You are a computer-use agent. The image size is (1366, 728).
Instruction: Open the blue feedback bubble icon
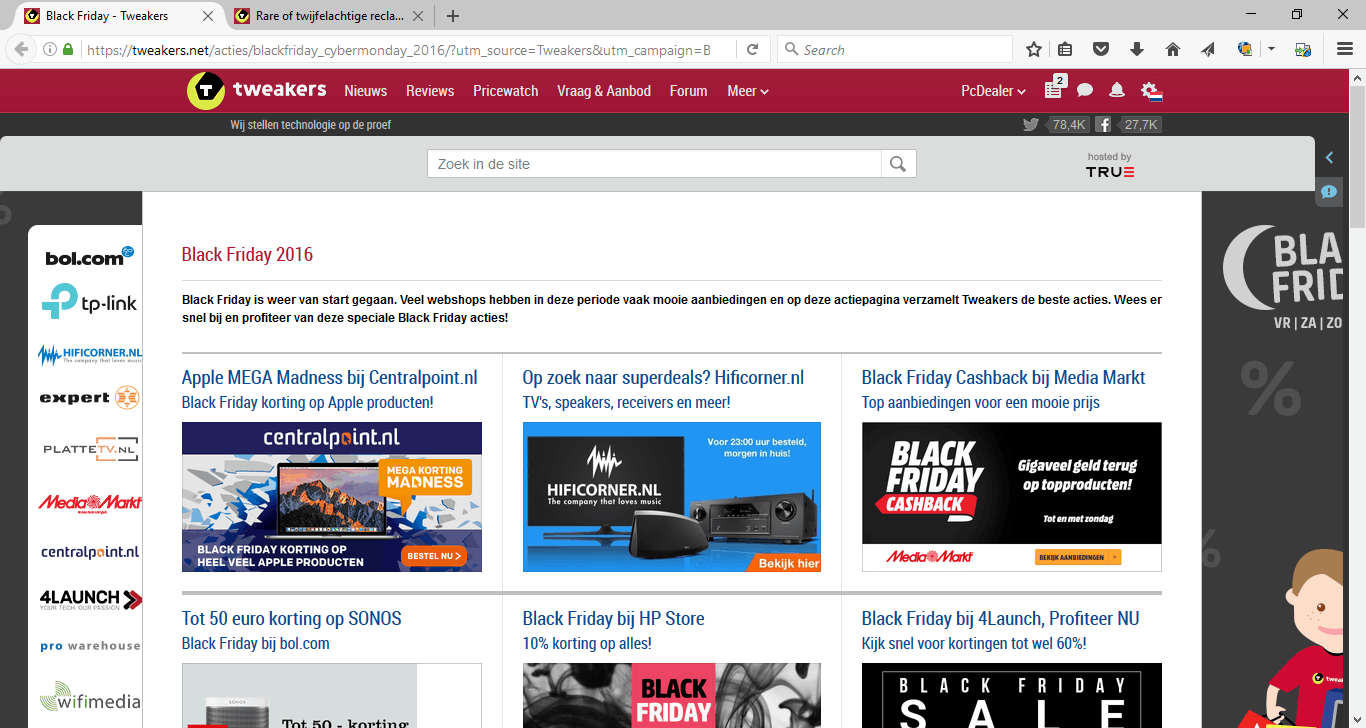click(x=1328, y=192)
